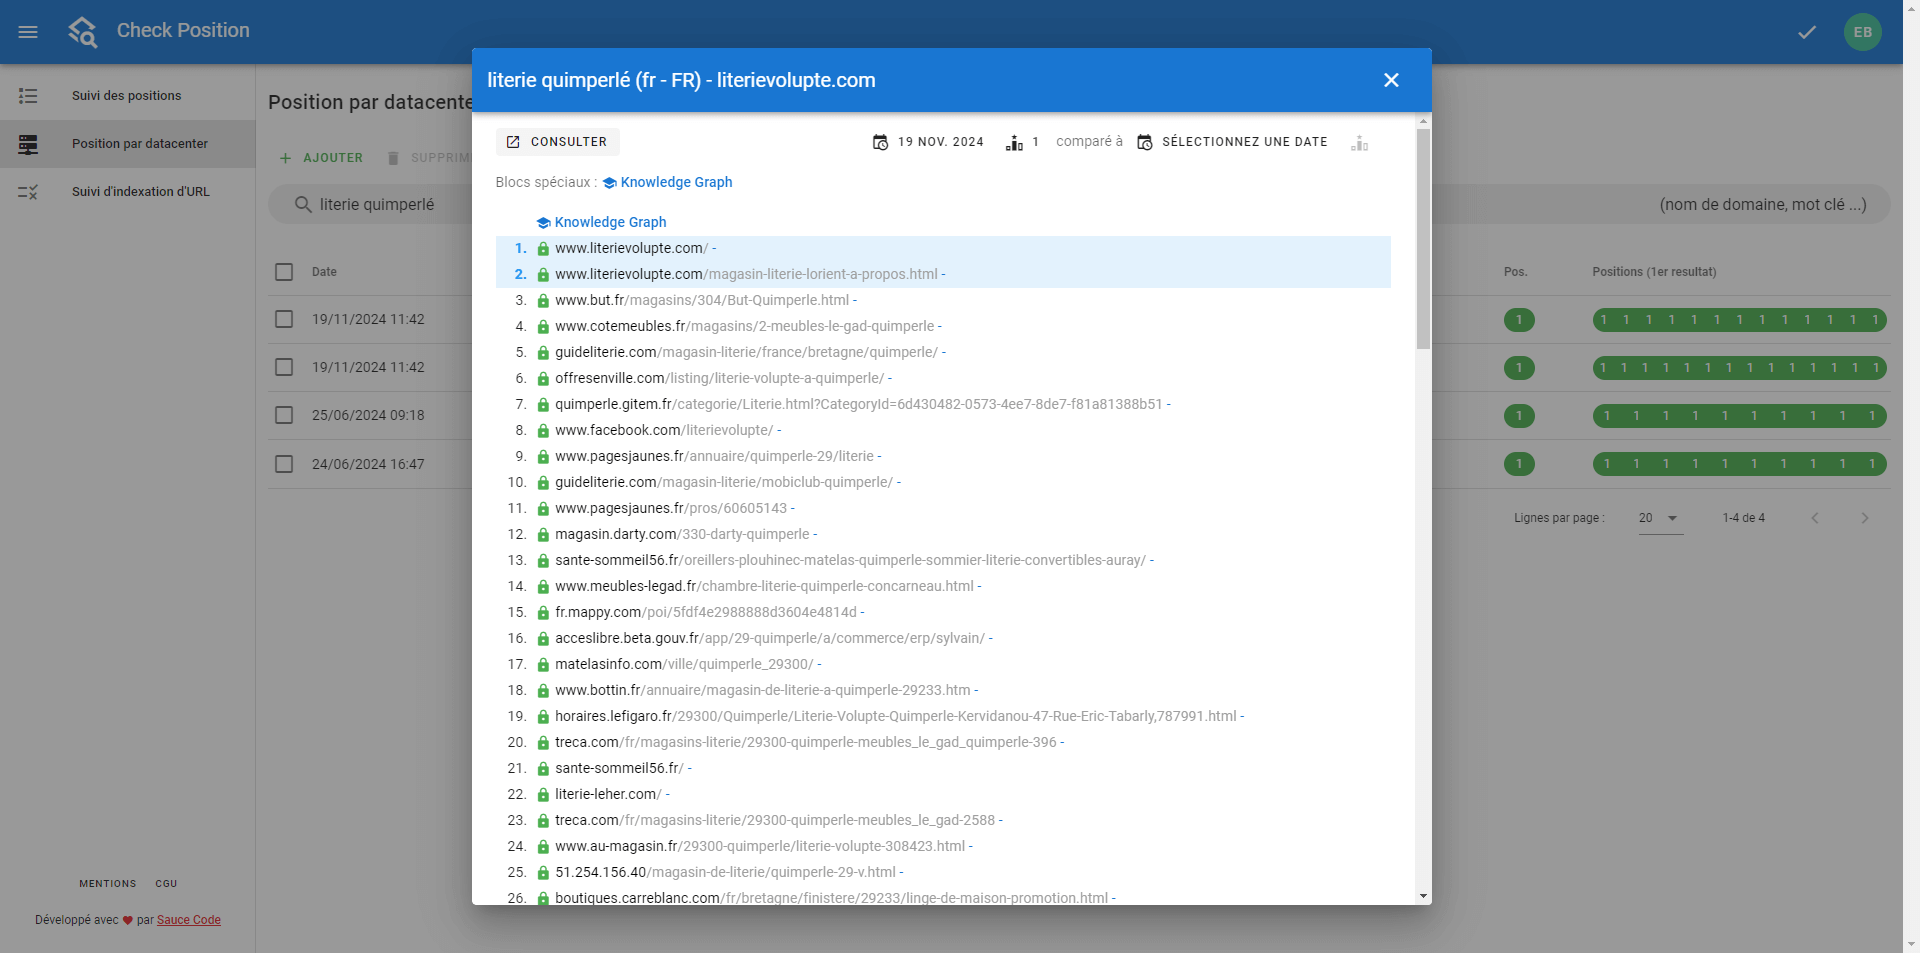Open www.facebook.com/literievolupte result
This screenshot has width=1920, height=953.
pos(664,430)
